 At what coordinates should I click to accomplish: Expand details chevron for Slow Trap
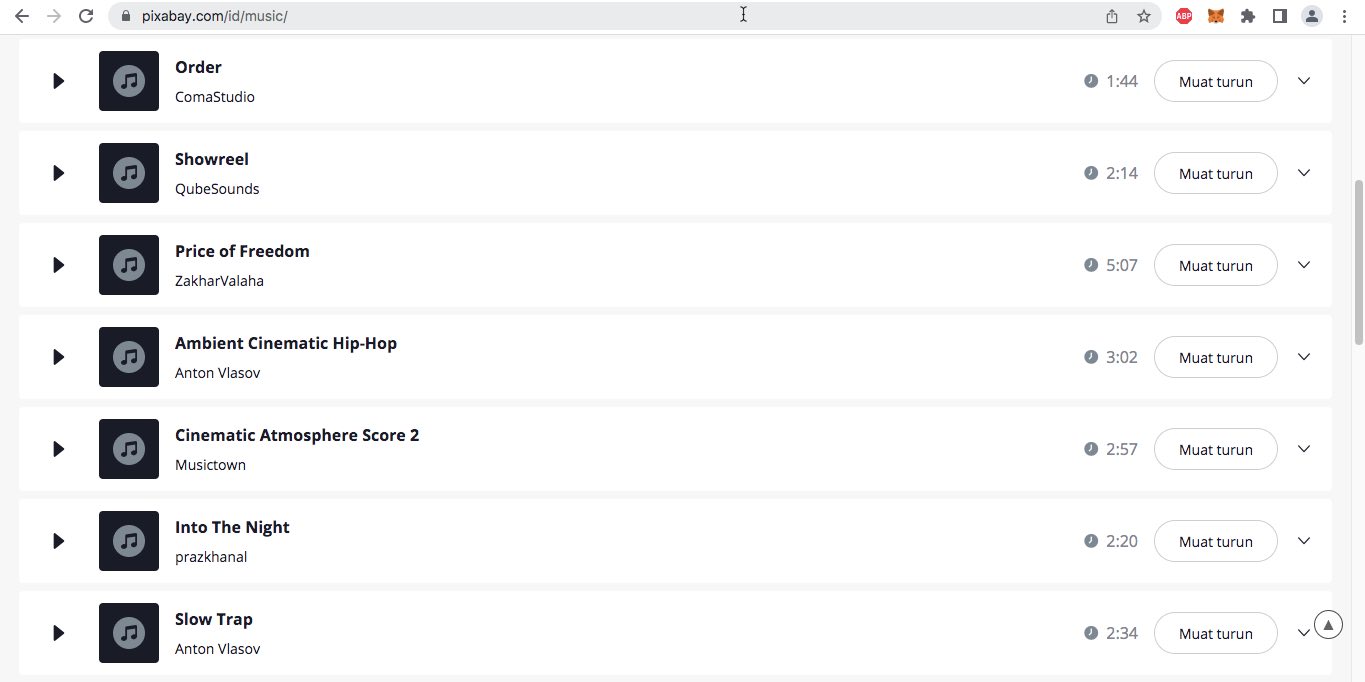click(1303, 633)
